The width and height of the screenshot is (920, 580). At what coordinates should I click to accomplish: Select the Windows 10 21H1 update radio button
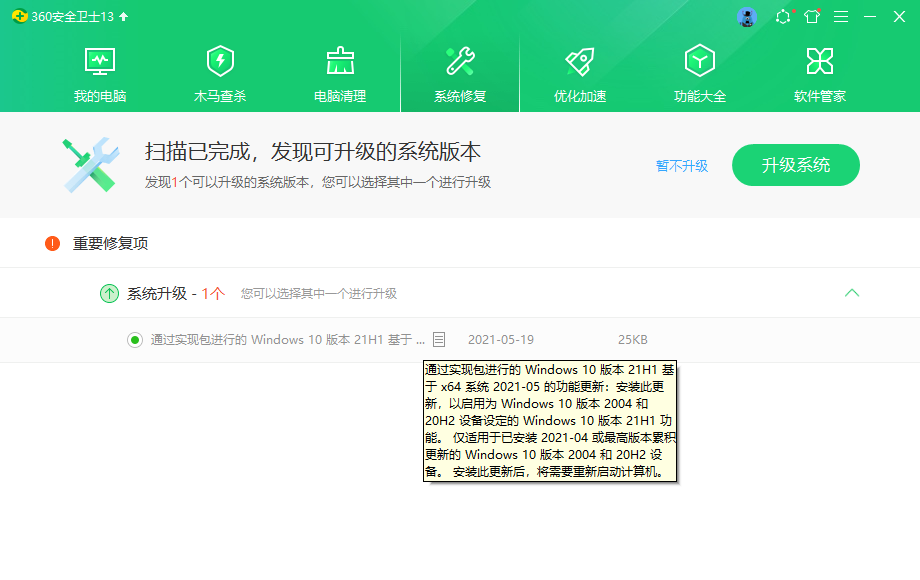(x=135, y=340)
